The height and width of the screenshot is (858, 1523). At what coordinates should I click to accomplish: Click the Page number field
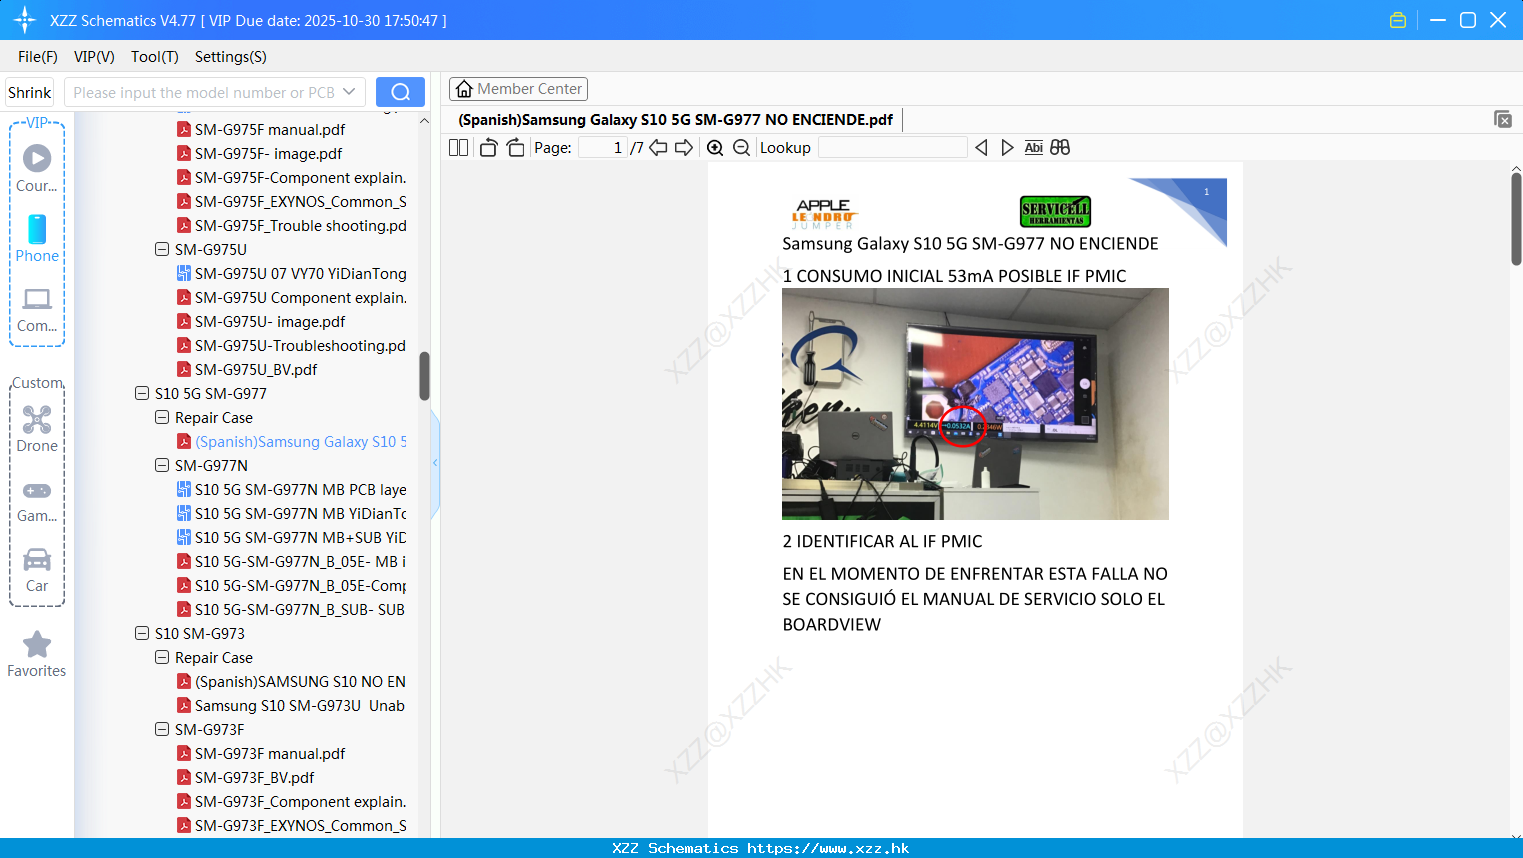pyautogui.click(x=602, y=147)
